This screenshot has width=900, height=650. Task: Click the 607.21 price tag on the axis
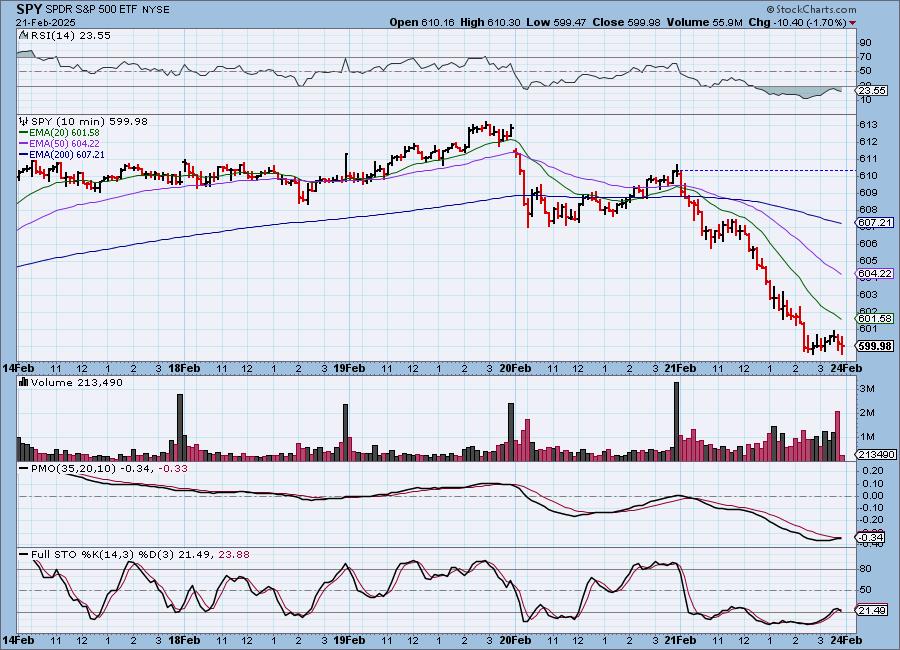tap(875, 222)
